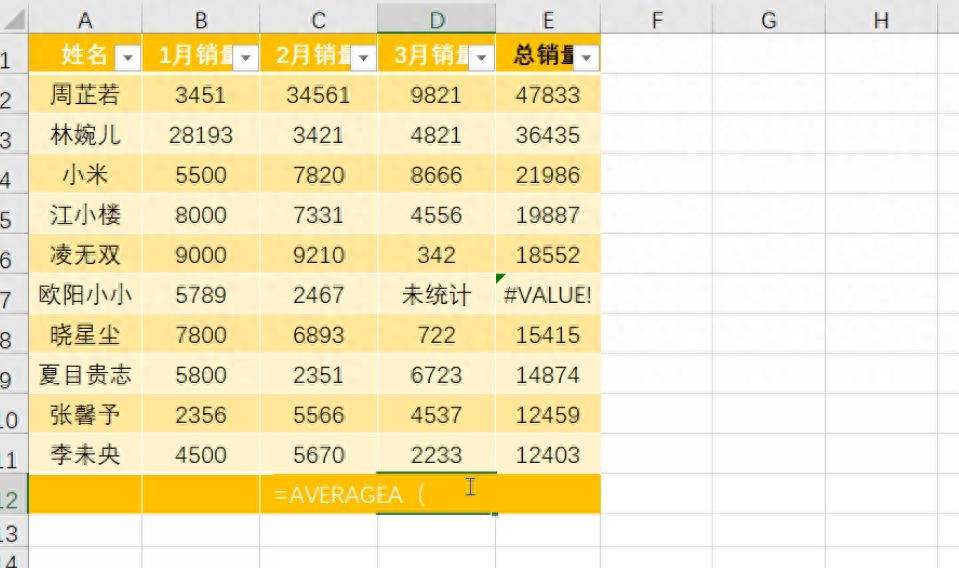Click the cell containing 3451

click(x=201, y=95)
